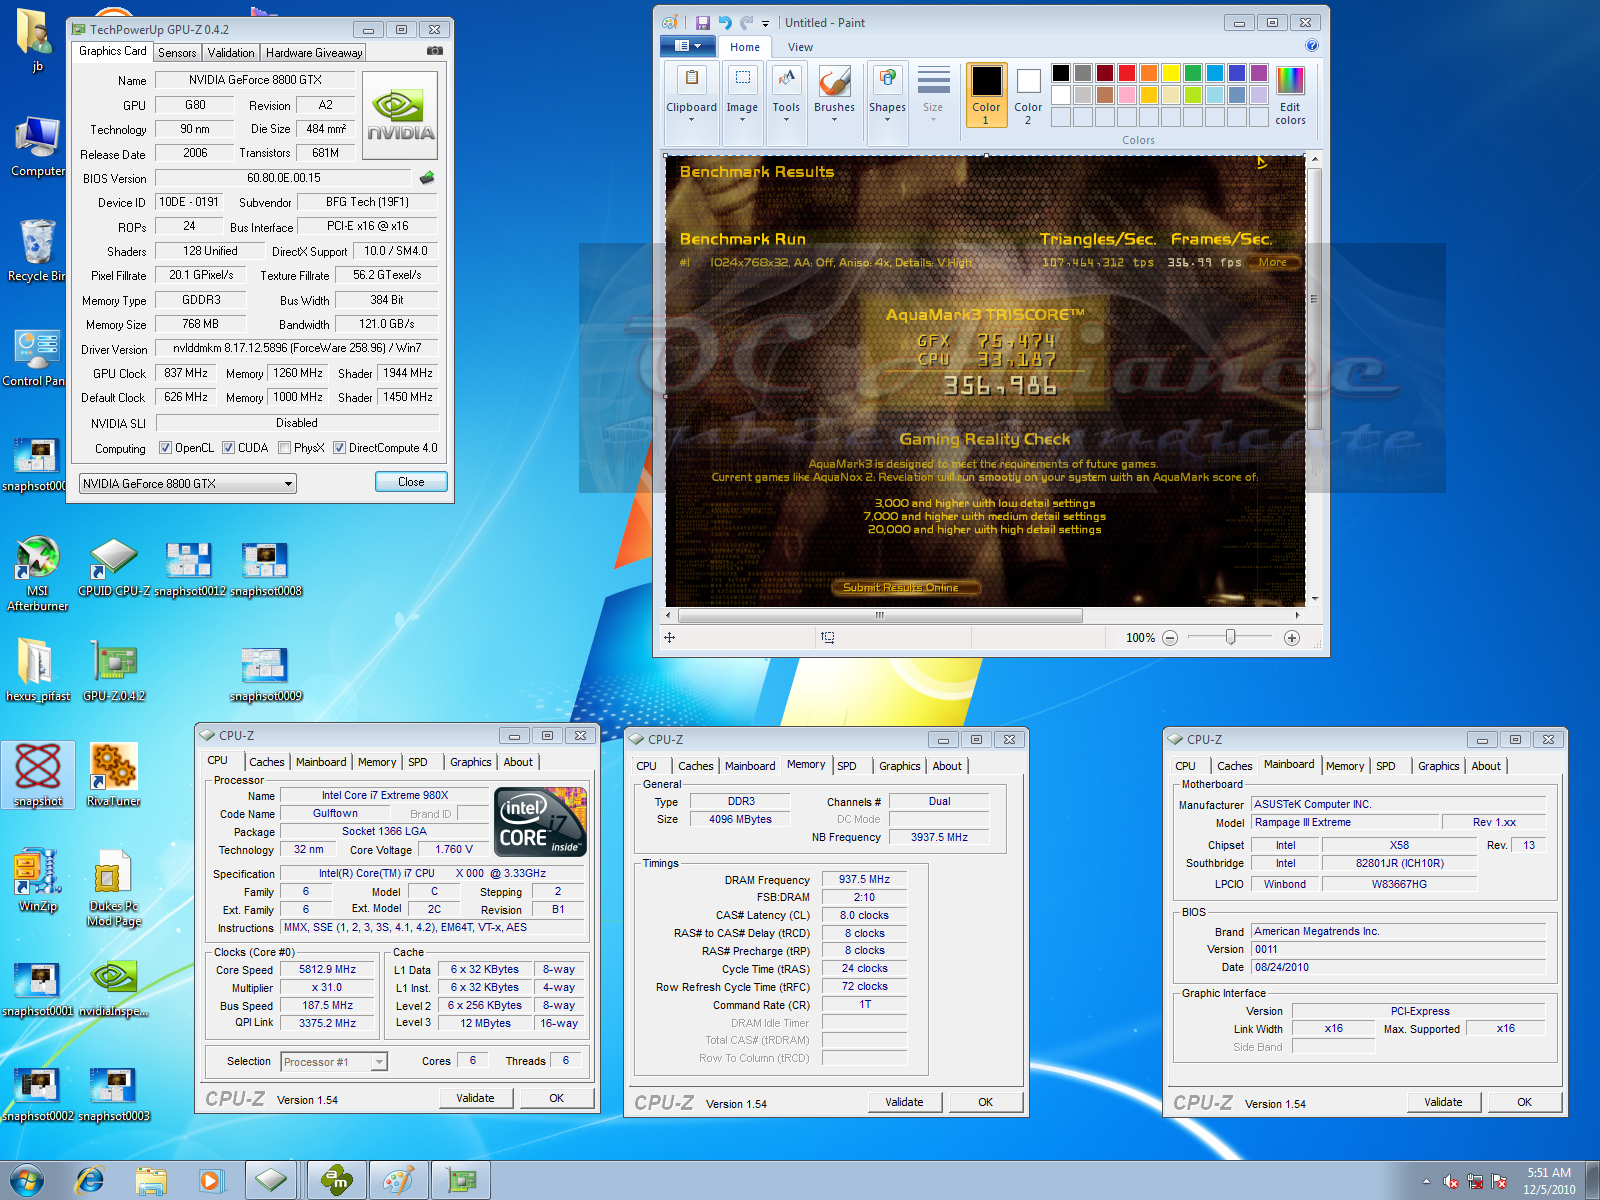Open the Processor #1 selection dropdown in CPU-Z
The image size is (1600, 1200).
[334, 1062]
